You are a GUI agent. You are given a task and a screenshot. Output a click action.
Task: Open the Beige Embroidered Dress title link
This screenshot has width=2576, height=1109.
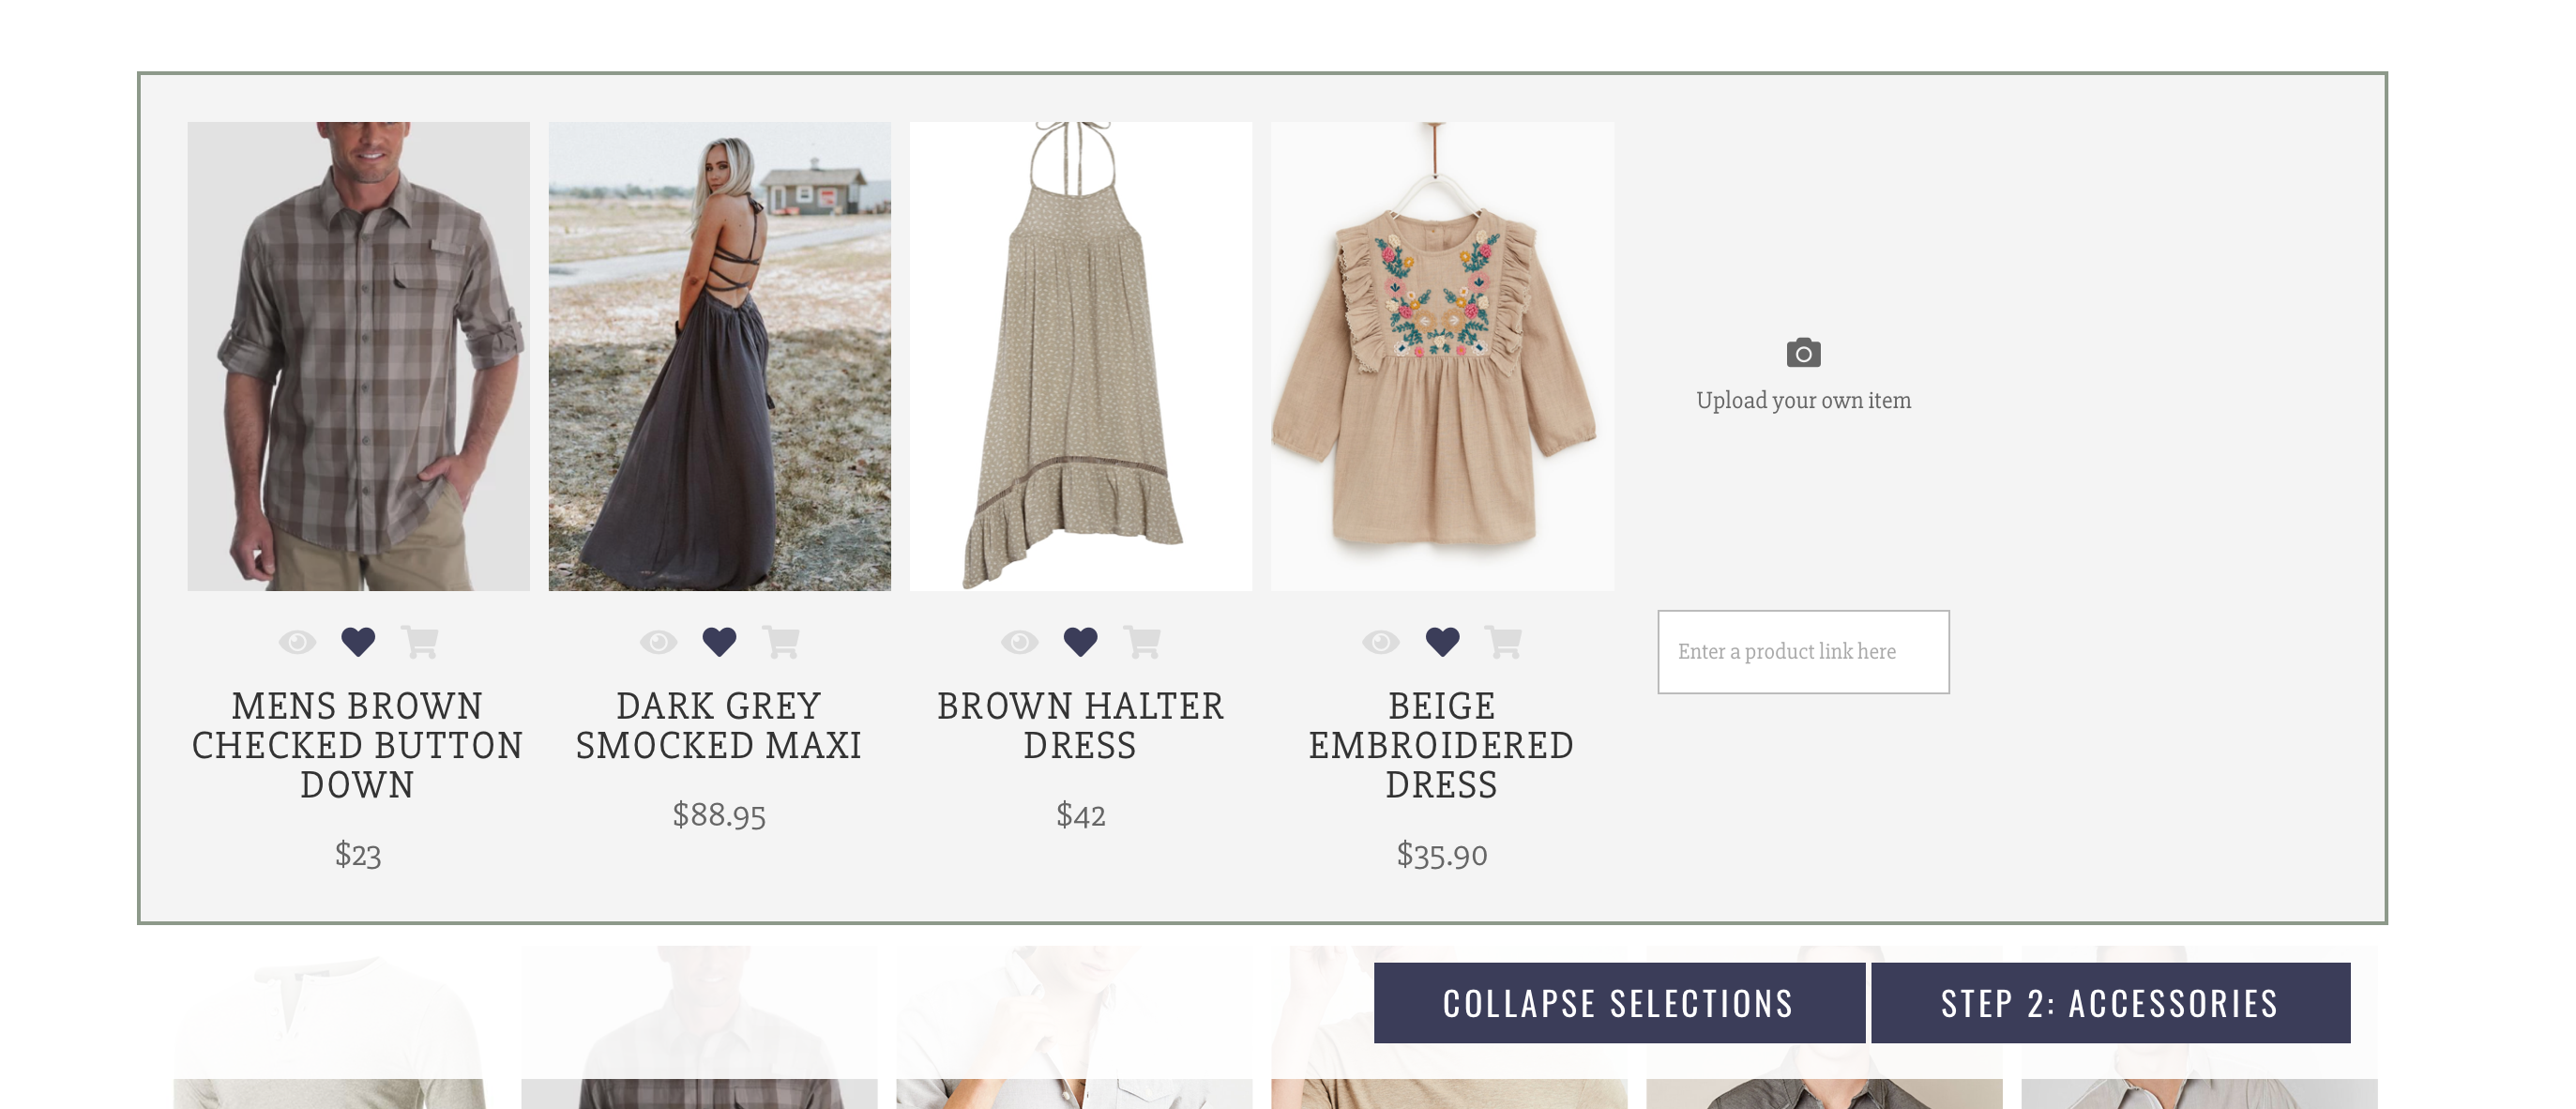(1441, 745)
